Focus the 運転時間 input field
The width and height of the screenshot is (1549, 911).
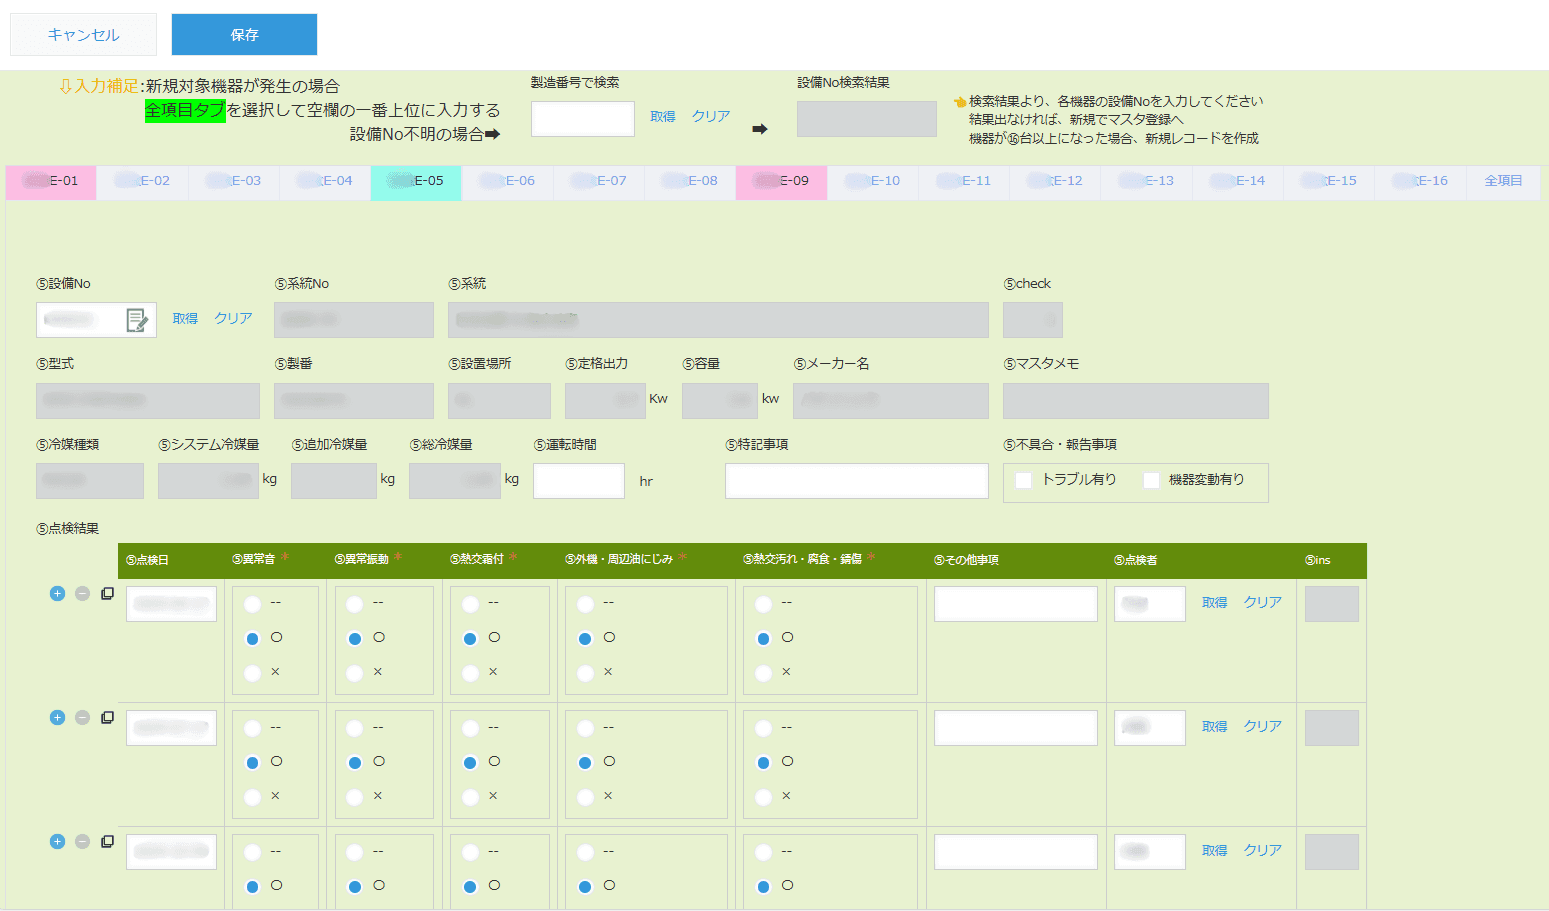point(579,481)
